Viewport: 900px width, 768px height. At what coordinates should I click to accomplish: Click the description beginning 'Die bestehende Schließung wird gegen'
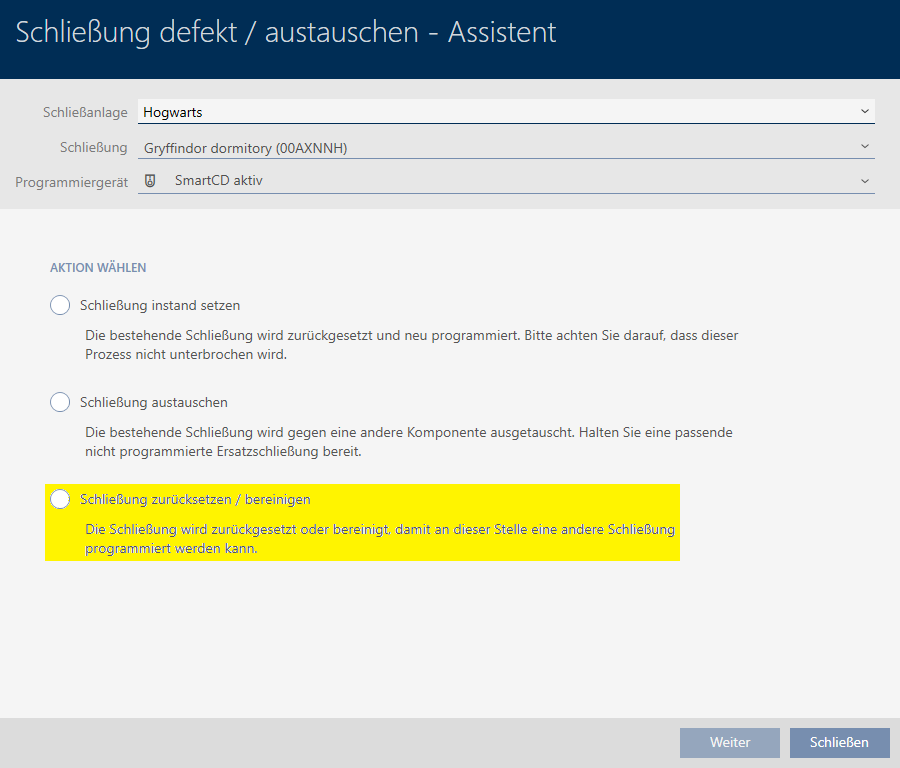(x=411, y=441)
